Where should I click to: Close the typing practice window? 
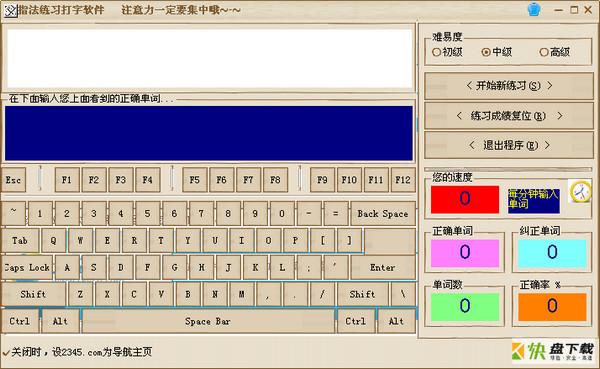click(x=589, y=10)
